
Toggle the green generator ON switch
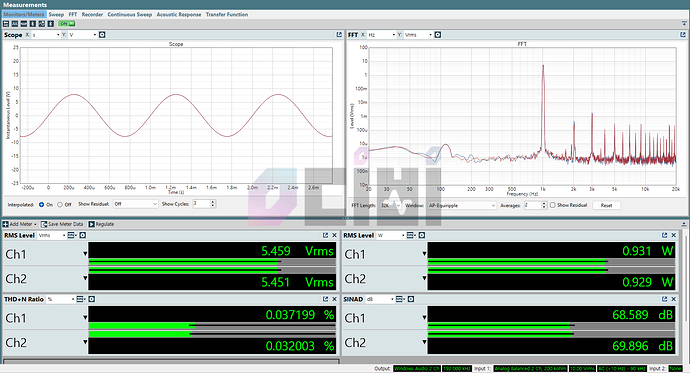tap(66, 24)
